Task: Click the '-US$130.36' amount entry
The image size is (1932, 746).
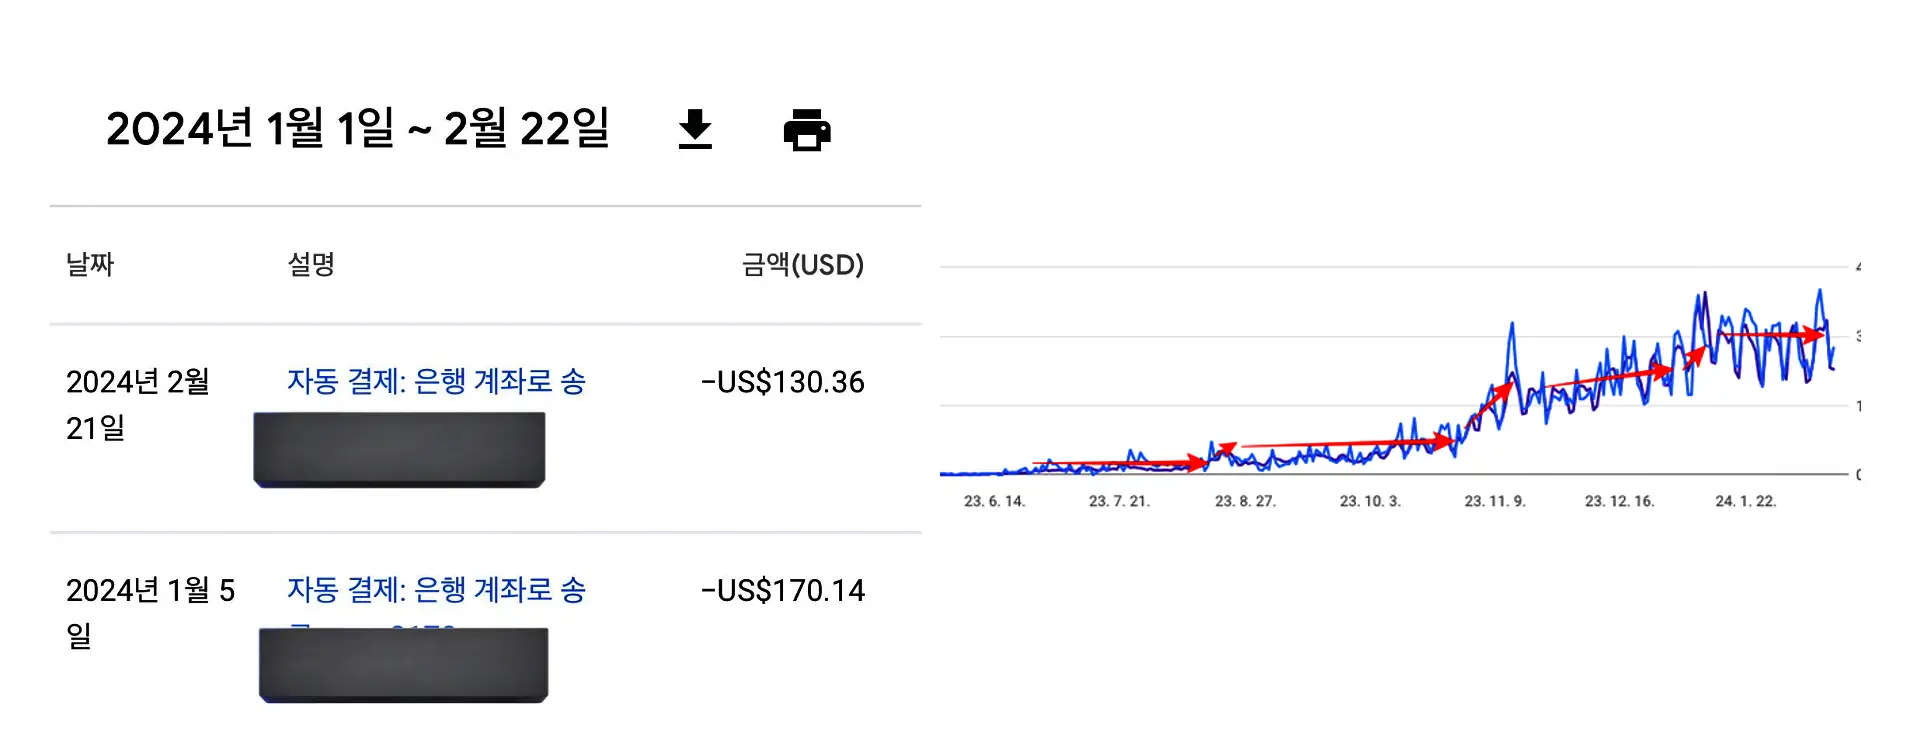Action: click(784, 381)
